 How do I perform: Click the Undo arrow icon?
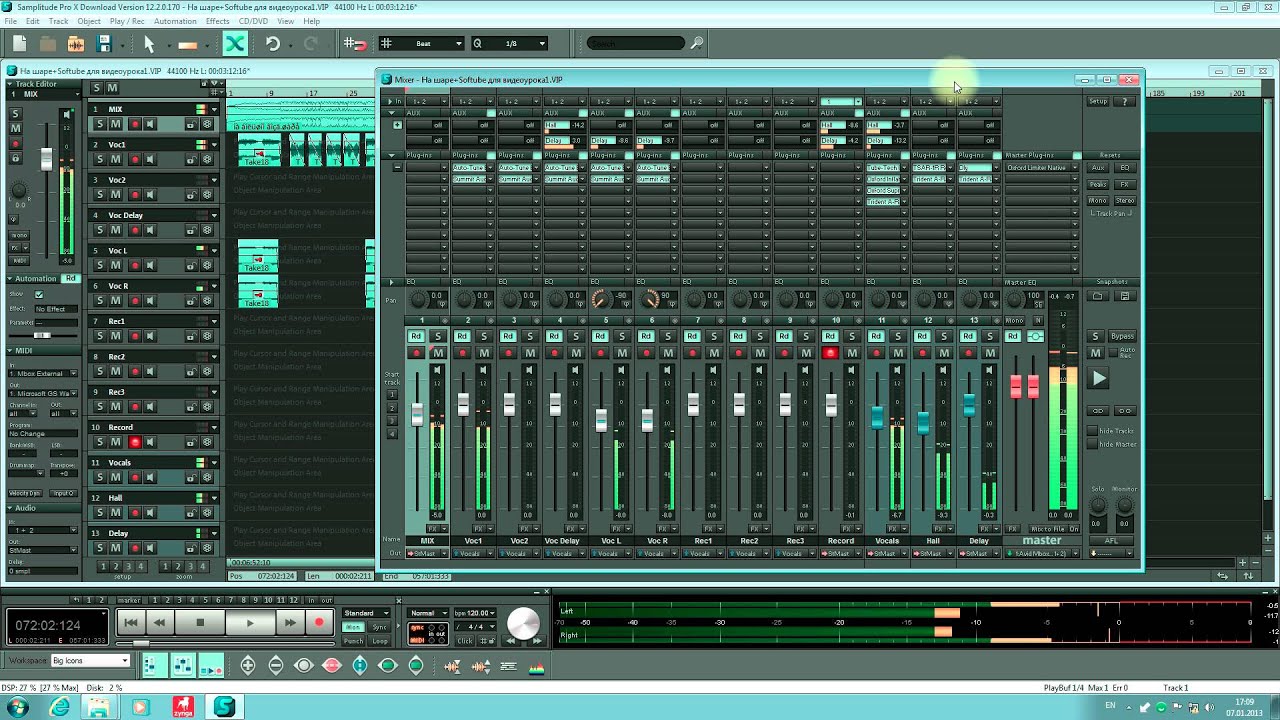point(273,44)
